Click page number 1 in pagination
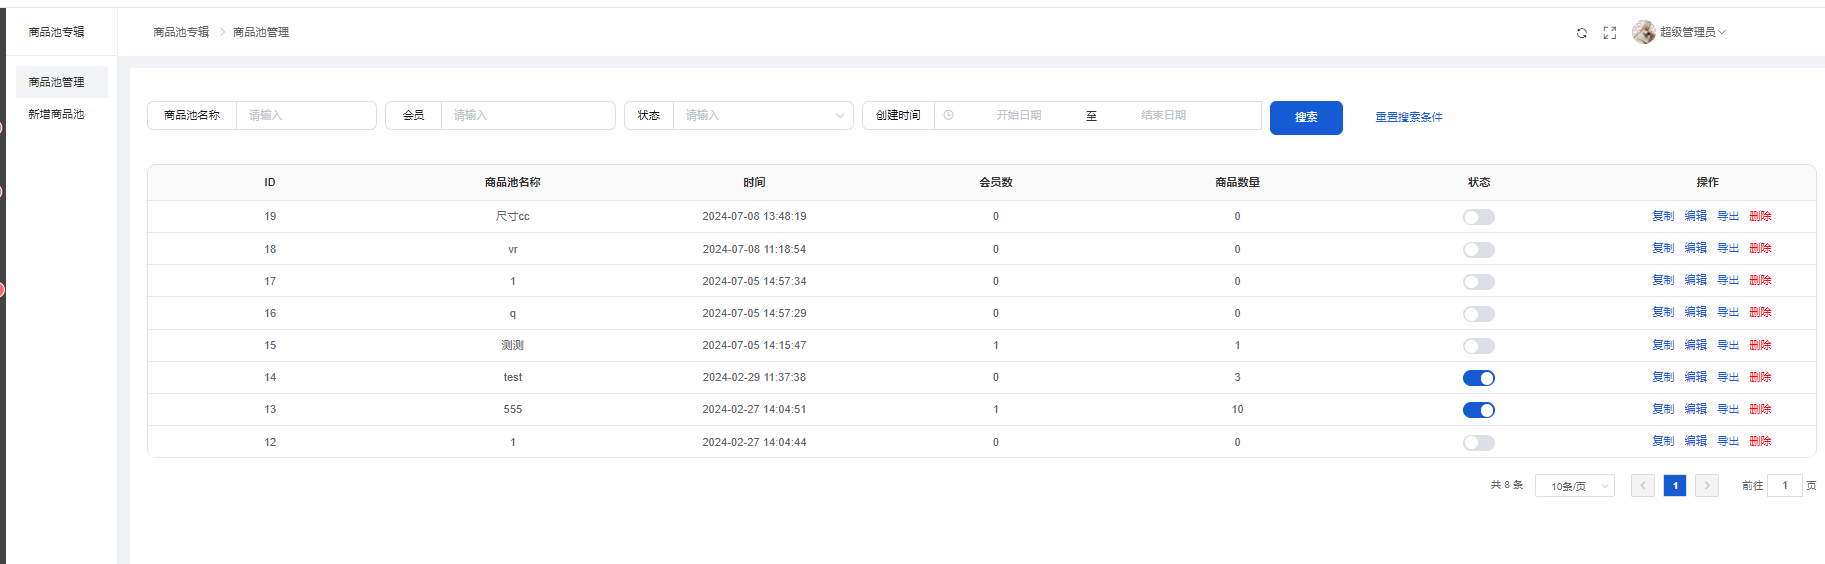Screen dimensions: 1825x564 coord(1674,486)
